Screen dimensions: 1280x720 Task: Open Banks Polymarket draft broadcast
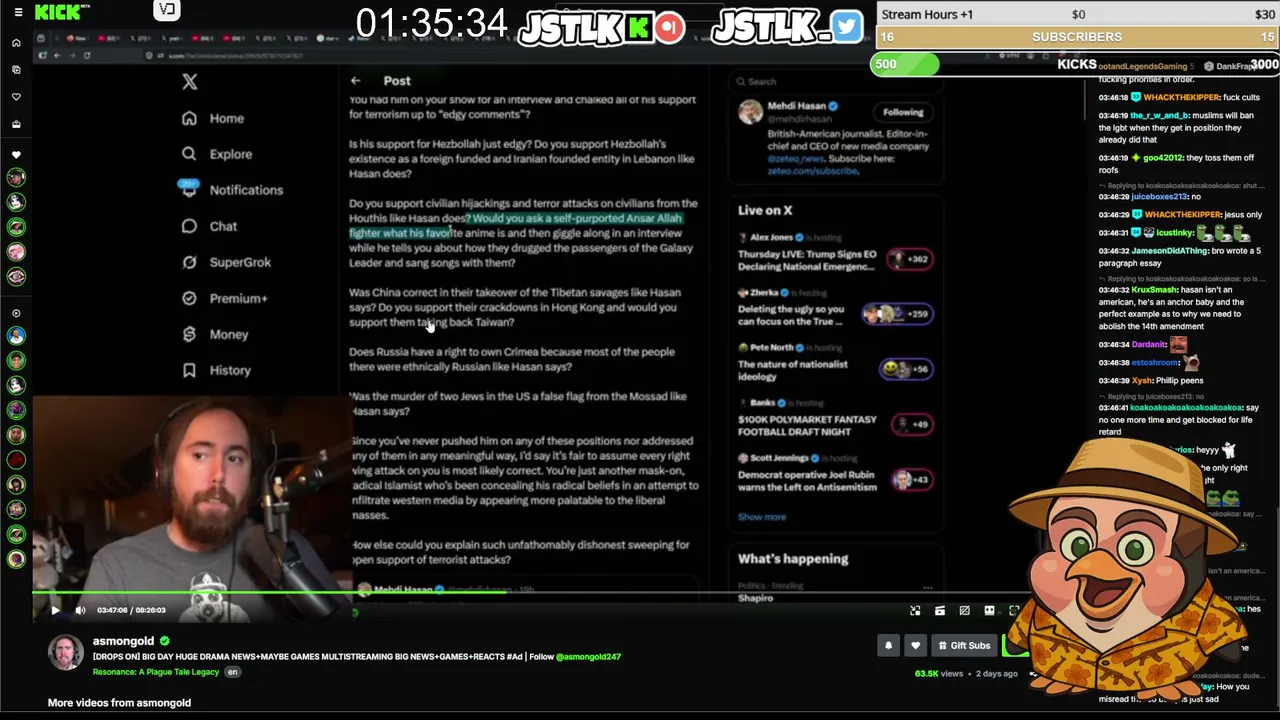coord(835,418)
